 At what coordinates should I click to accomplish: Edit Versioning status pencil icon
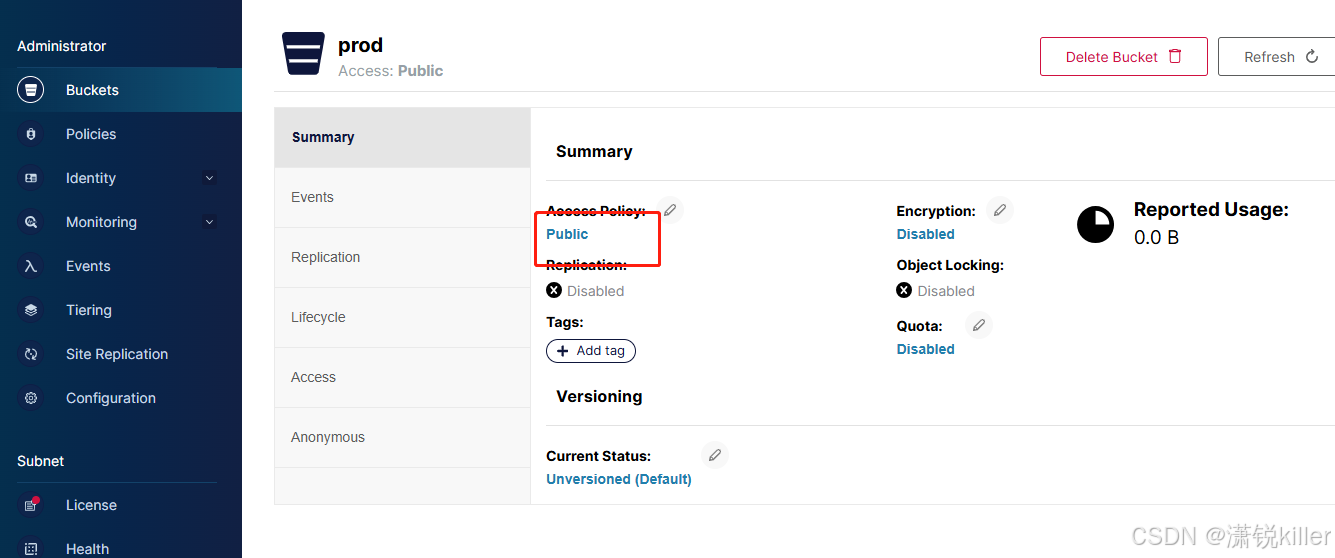point(715,455)
